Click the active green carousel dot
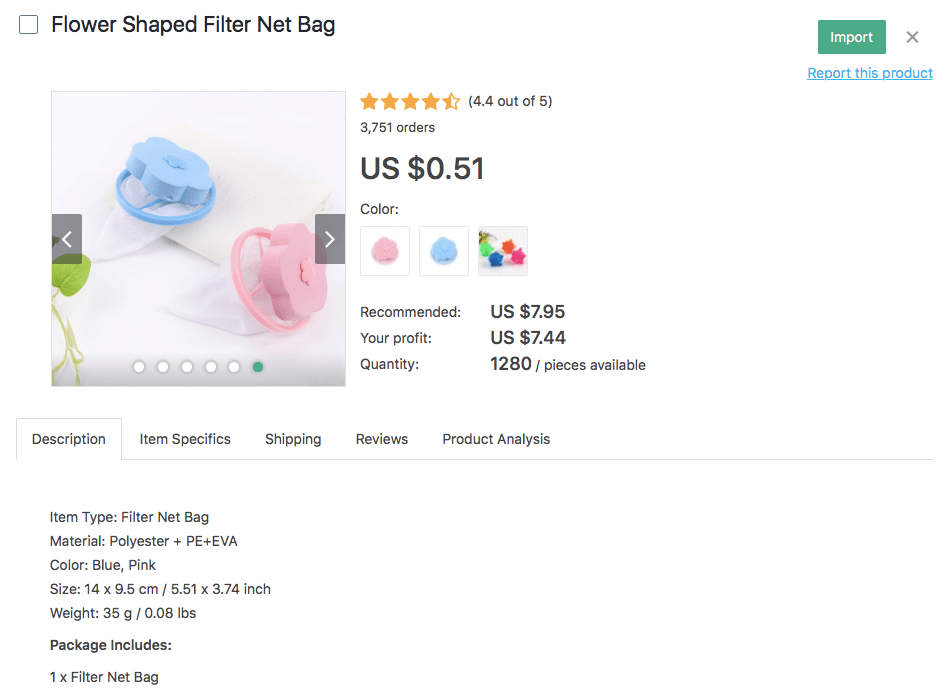950x693 pixels. click(x=258, y=367)
